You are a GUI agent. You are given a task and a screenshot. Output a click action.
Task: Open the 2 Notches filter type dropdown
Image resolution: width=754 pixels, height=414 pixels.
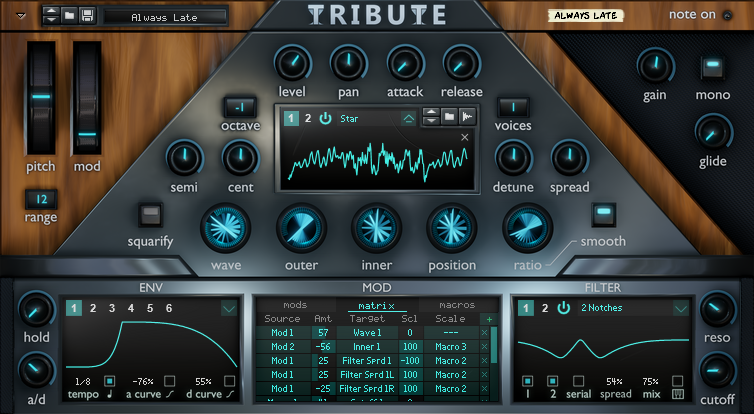click(x=681, y=308)
